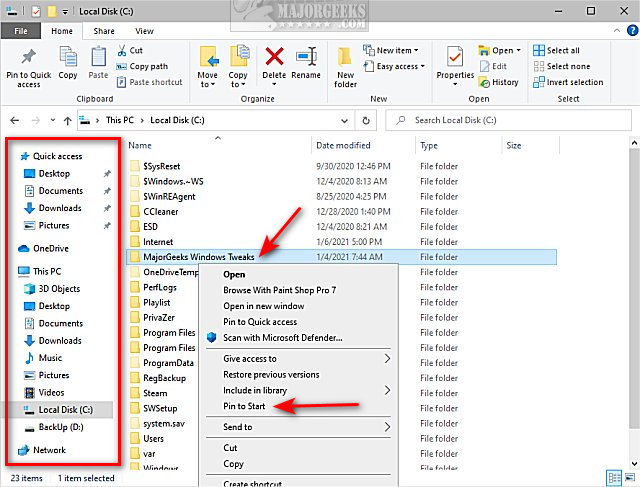640x487 pixels.
Task: Choose Open in the context menu
Action: click(x=234, y=275)
